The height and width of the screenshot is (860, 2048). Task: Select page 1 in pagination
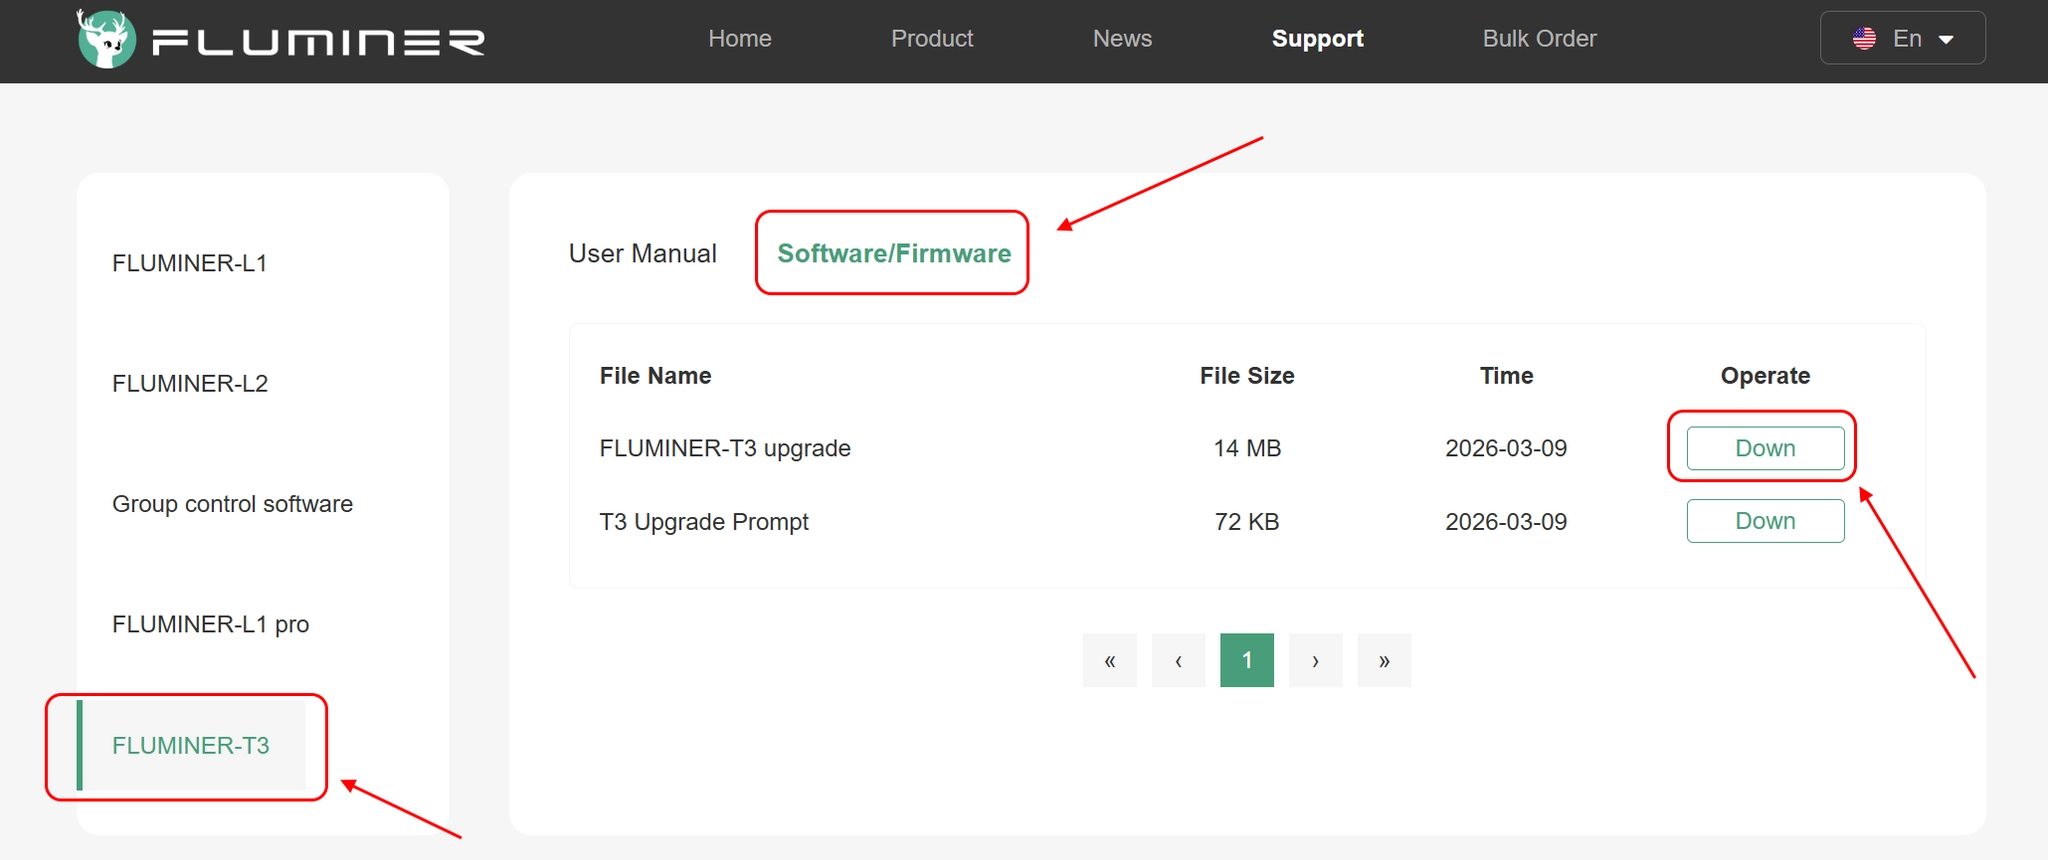point(1247,660)
